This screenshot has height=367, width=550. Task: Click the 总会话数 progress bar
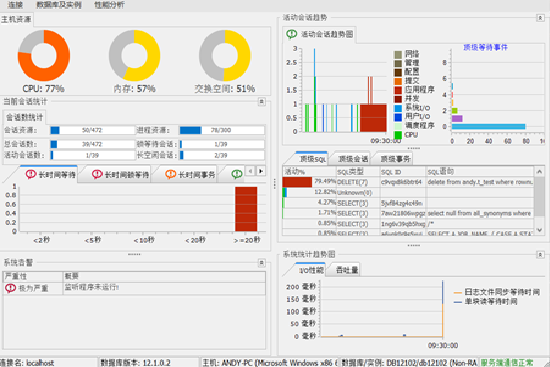tap(93, 144)
